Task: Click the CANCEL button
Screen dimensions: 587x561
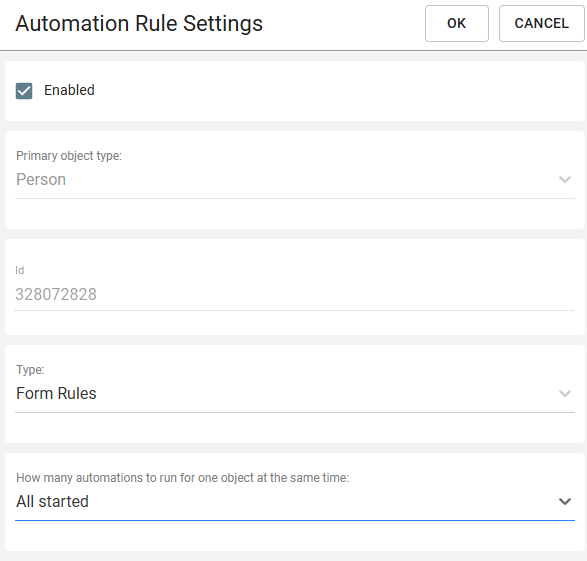Action: click(x=541, y=23)
